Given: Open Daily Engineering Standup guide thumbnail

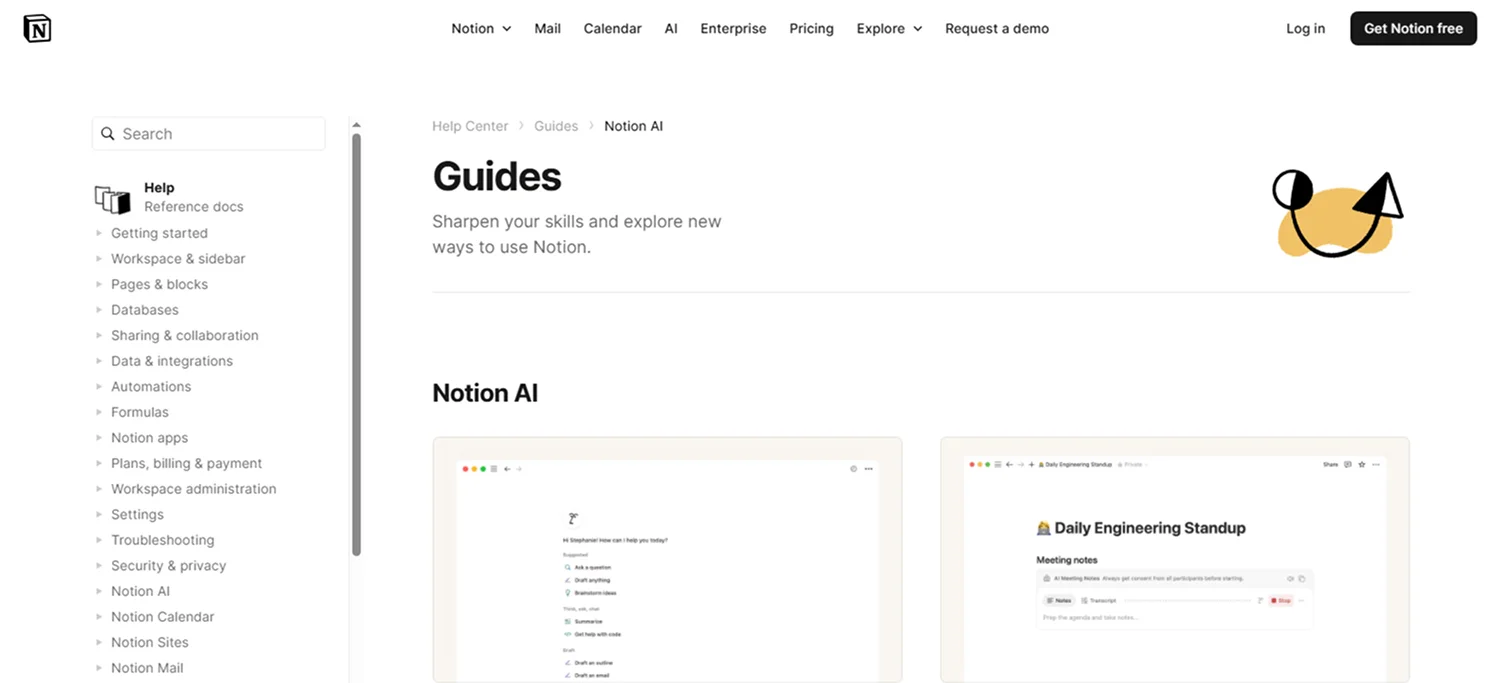Looking at the screenshot, I should pos(1175,560).
